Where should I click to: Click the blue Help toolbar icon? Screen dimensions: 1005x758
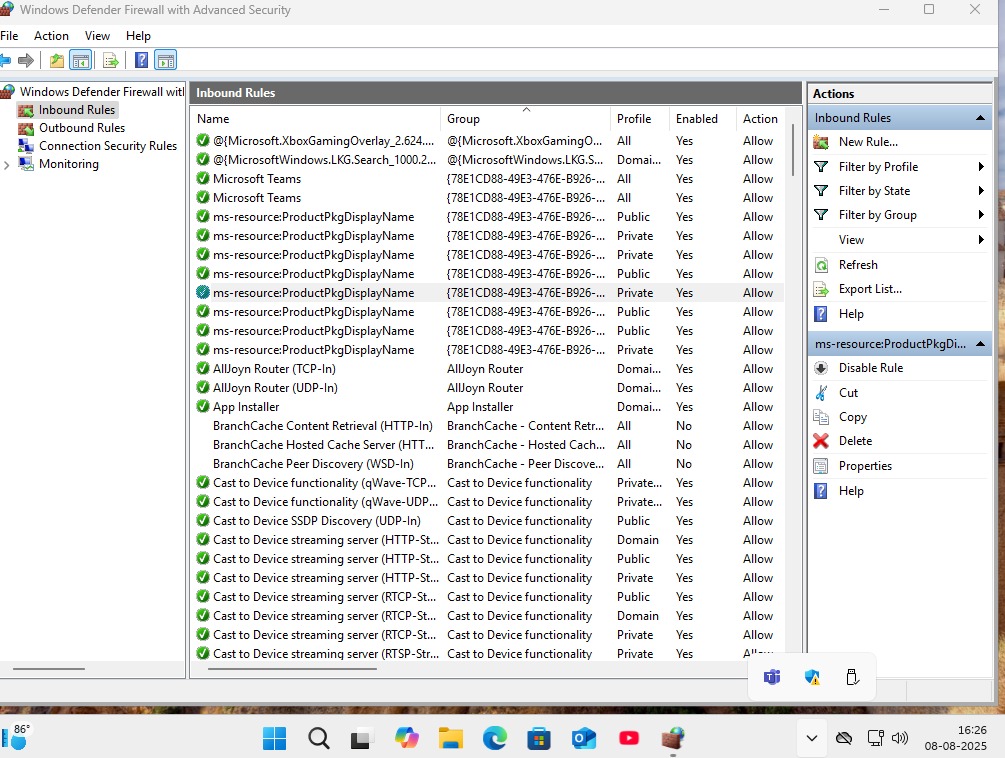click(x=141, y=61)
